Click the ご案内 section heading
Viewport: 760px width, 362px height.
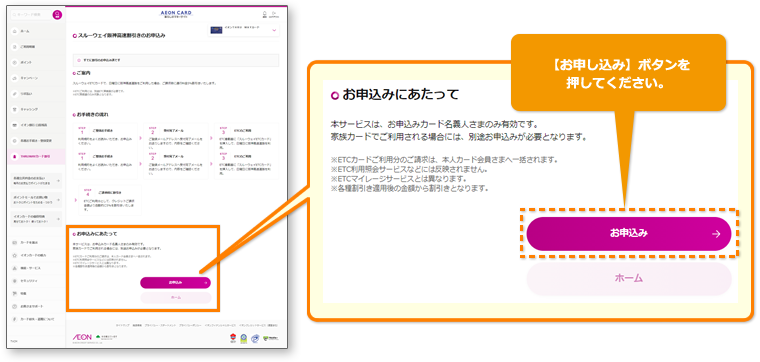(x=83, y=73)
